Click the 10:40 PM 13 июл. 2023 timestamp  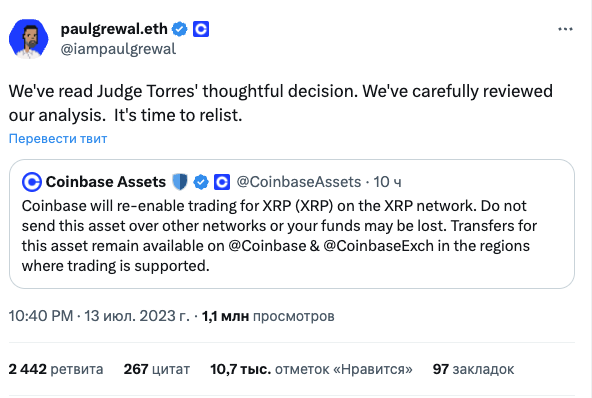click(99, 316)
